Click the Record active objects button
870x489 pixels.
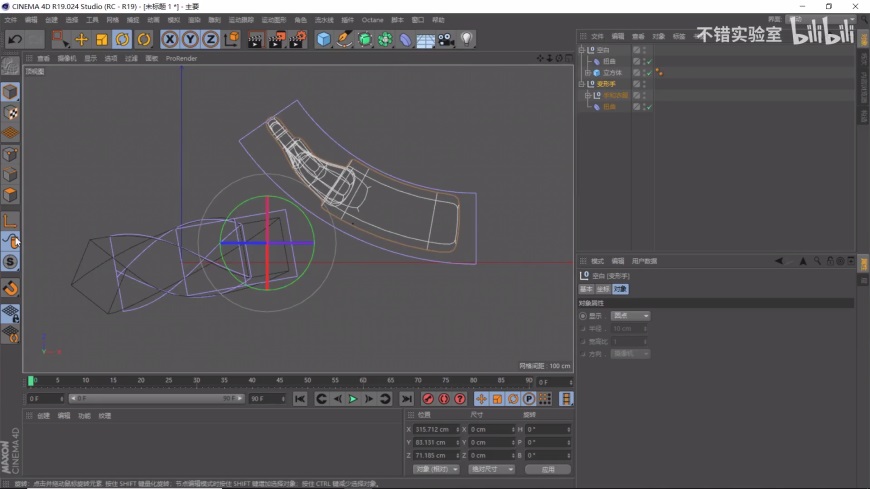[428, 399]
